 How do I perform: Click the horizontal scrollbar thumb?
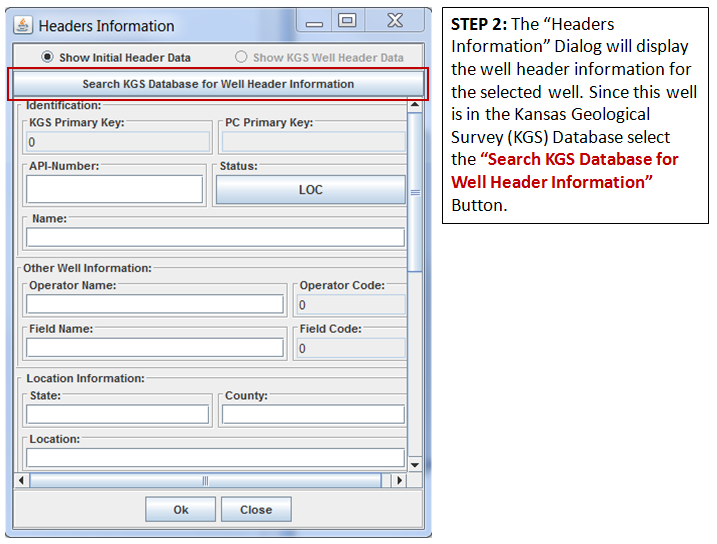205,480
